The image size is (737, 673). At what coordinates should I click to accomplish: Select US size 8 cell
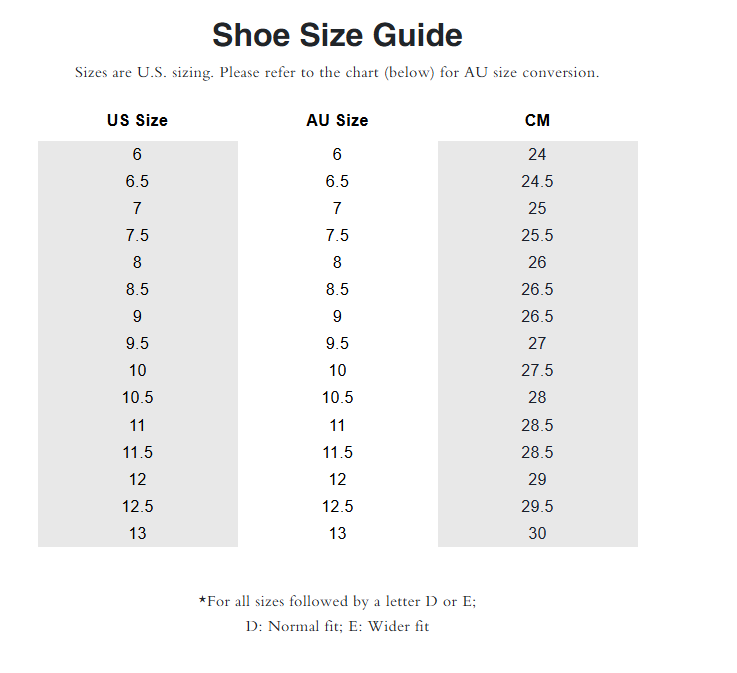click(x=137, y=262)
